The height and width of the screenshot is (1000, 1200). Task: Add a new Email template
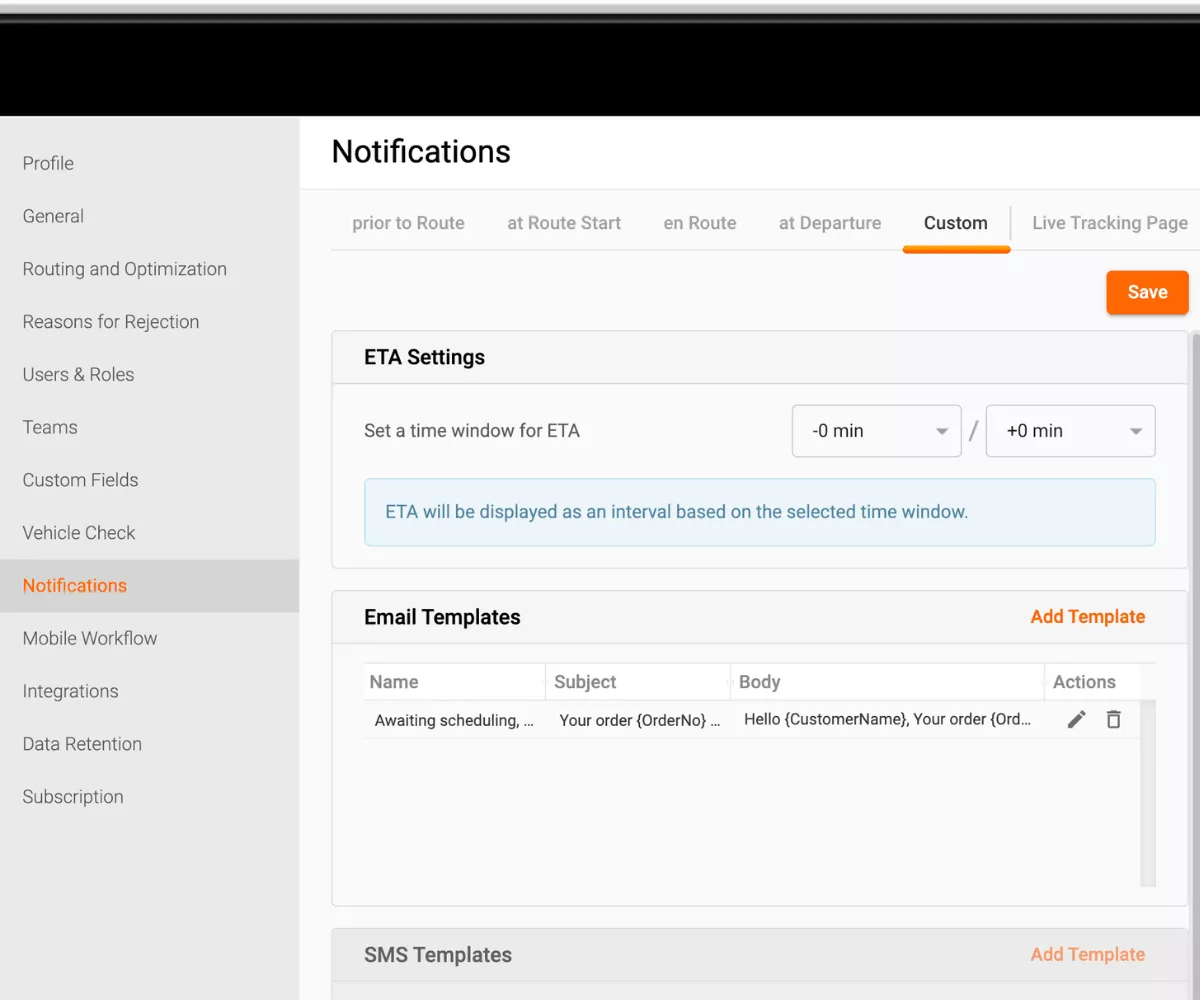(x=1088, y=617)
